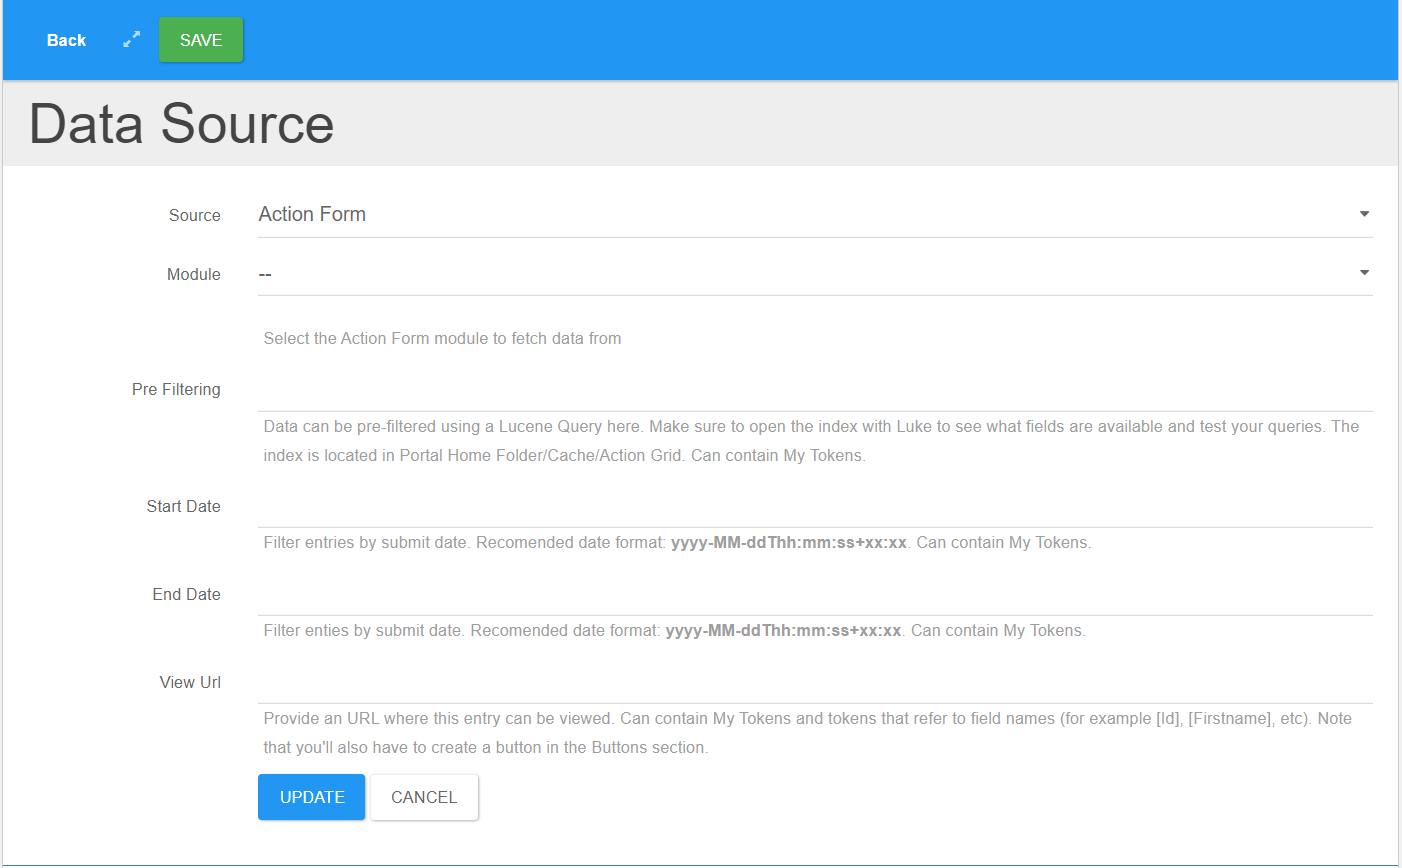Click the CANCEL button
The width and height of the screenshot is (1402, 868).
tap(424, 797)
